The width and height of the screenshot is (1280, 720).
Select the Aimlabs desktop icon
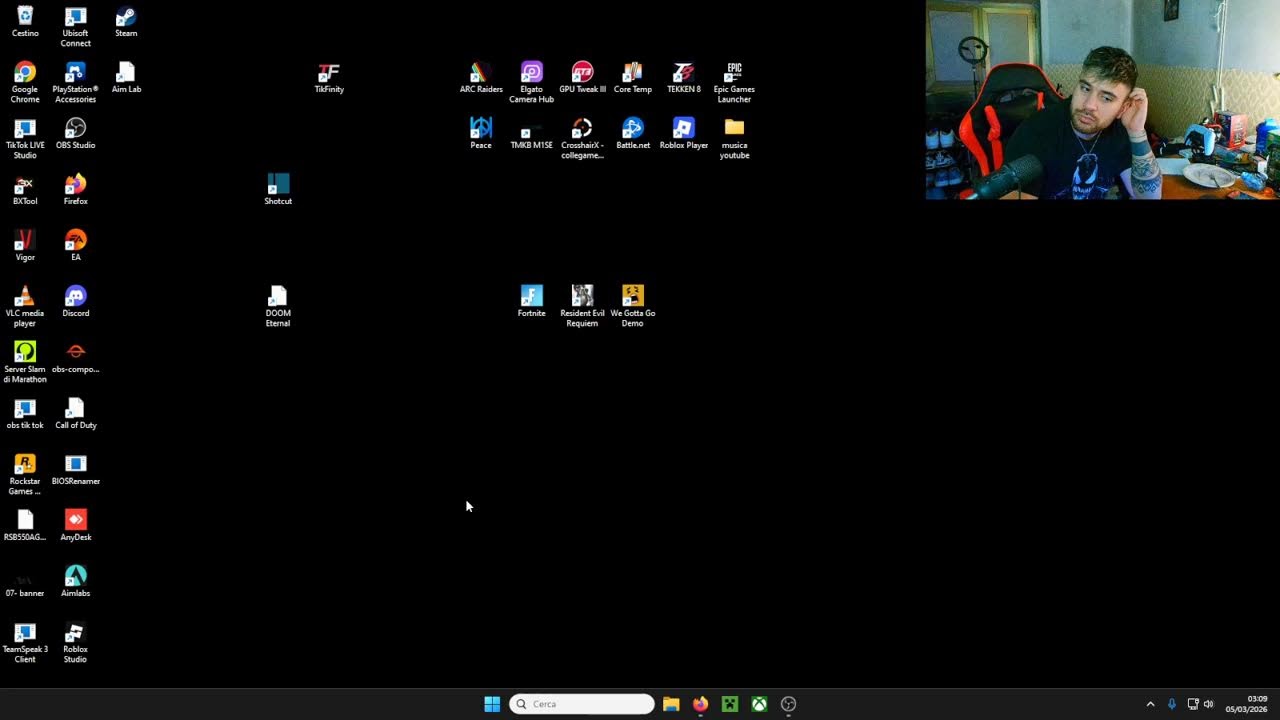75,581
